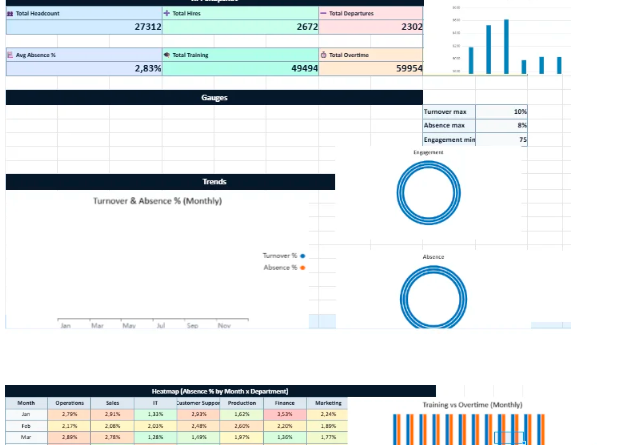Click the orange Absence % legend marker
The width and height of the screenshot is (617, 445).
click(302, 267)
